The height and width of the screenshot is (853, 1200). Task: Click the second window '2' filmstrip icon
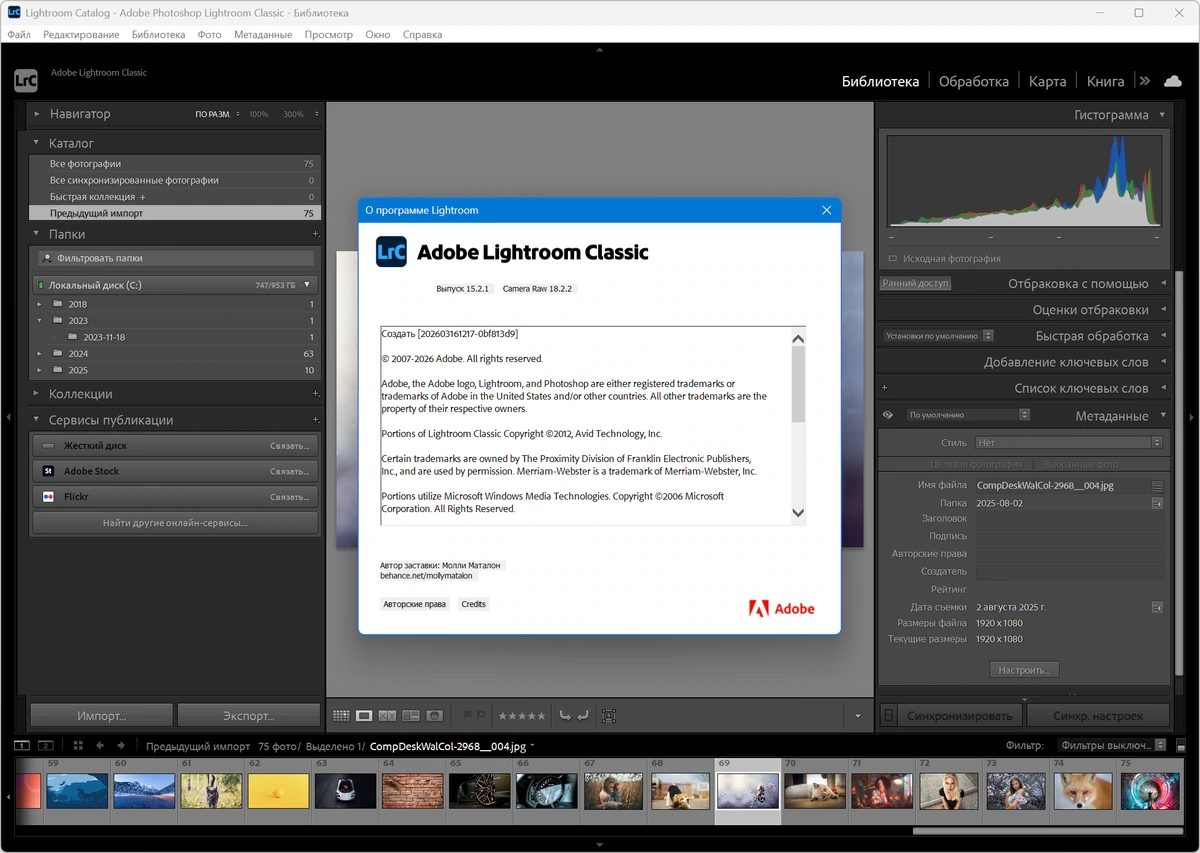tap(45, 745)
